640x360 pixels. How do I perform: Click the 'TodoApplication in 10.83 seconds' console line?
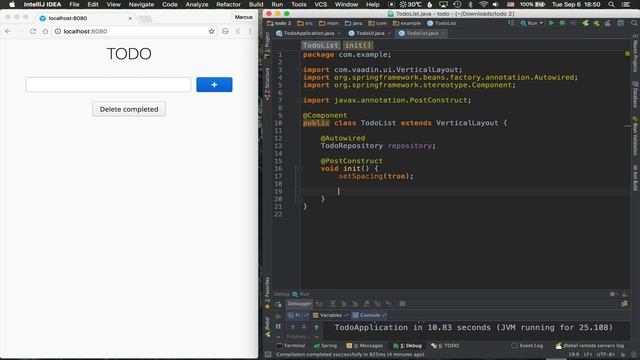pyautogui.click(x=473, y=327)
